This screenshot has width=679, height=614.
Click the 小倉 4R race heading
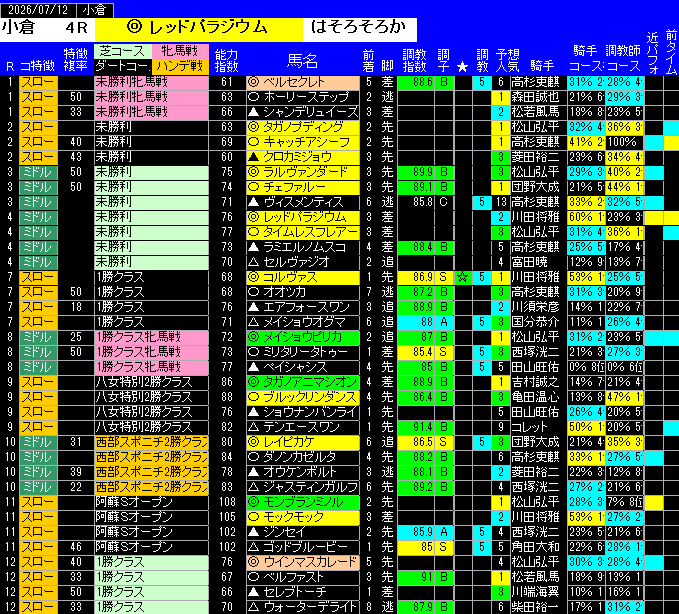(47, 28)
